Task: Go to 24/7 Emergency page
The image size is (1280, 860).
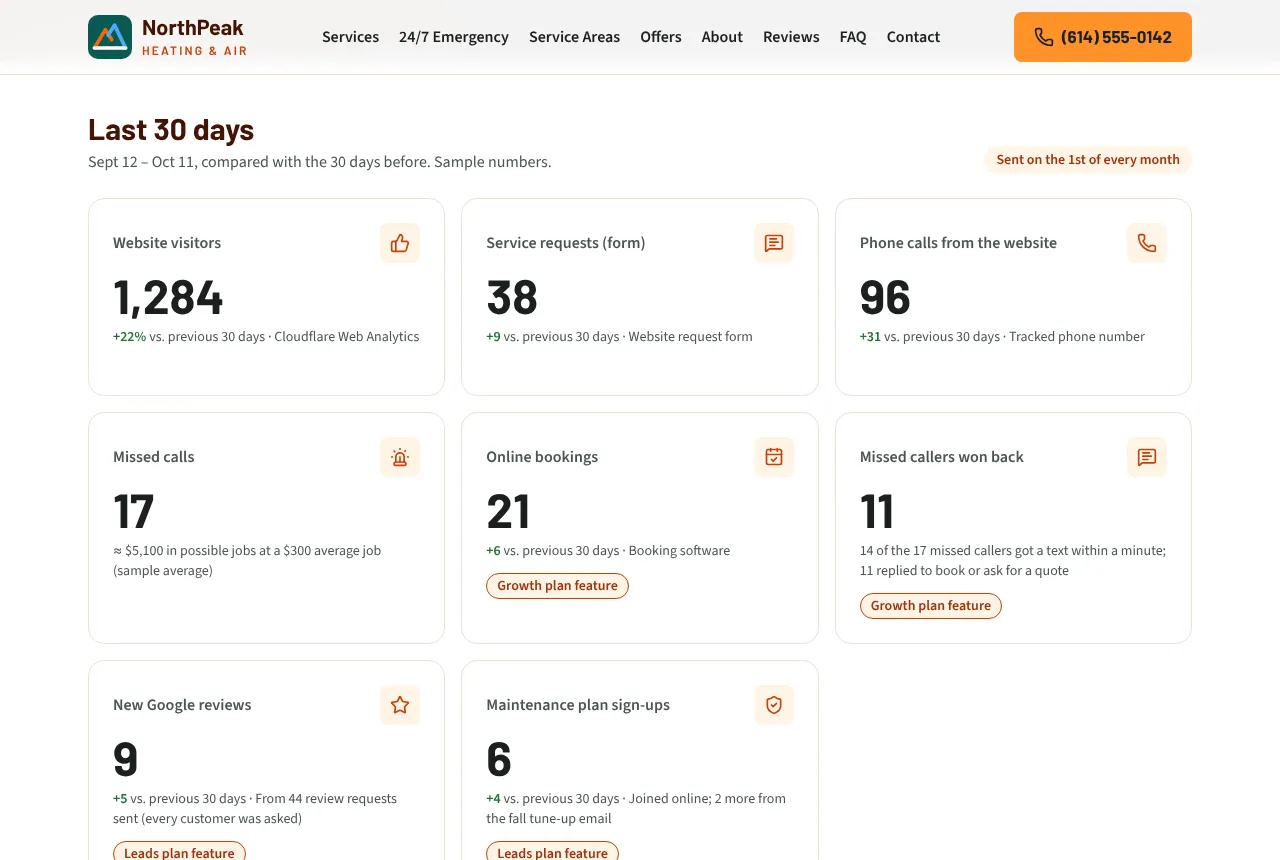Action: 454,37
